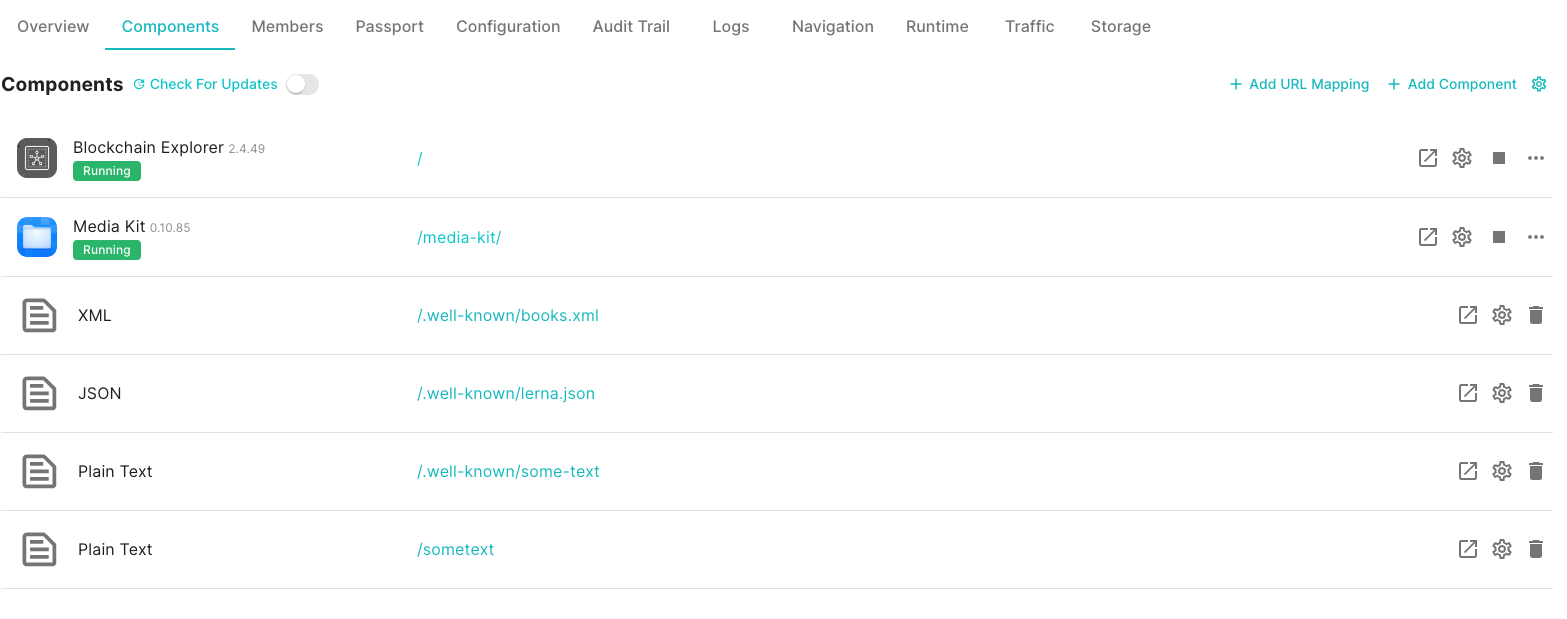Expand more options for Blockchain Explorer
The height and width of the screenshot is (619, 1567).
pos(1536,158)
